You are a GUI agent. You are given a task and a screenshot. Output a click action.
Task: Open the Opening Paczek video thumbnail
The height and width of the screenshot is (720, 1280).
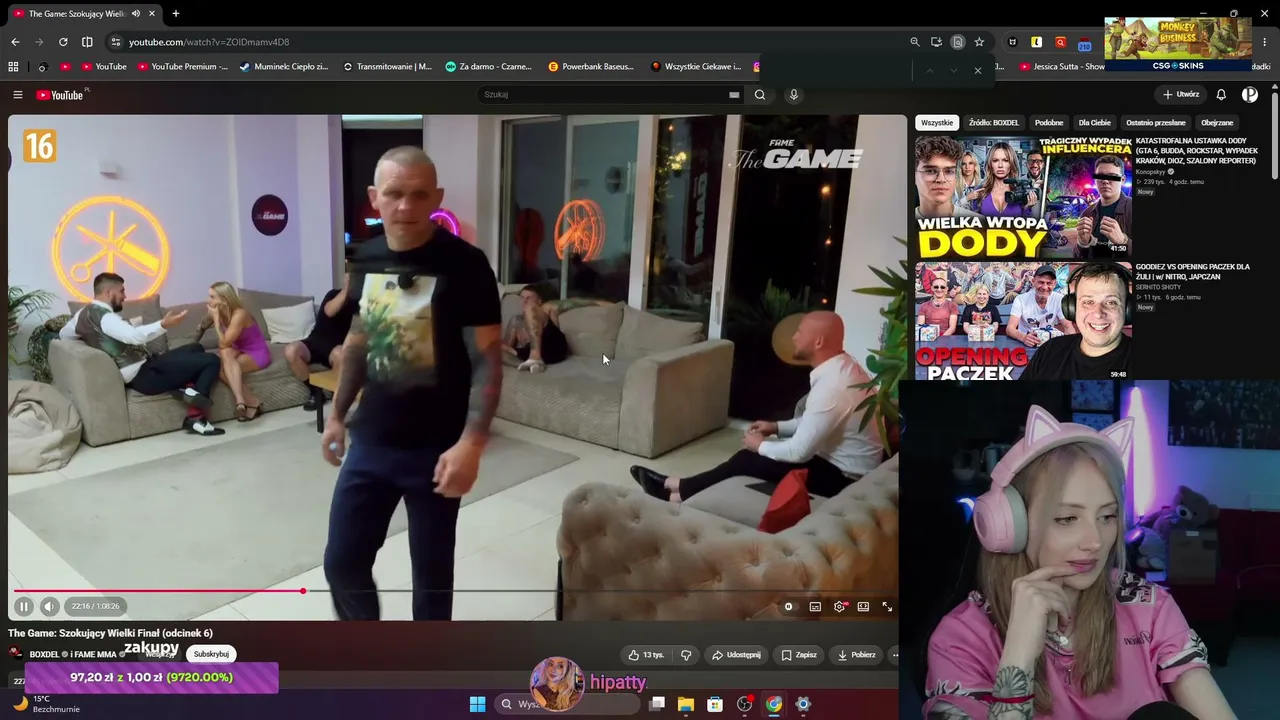point(1023,321)
